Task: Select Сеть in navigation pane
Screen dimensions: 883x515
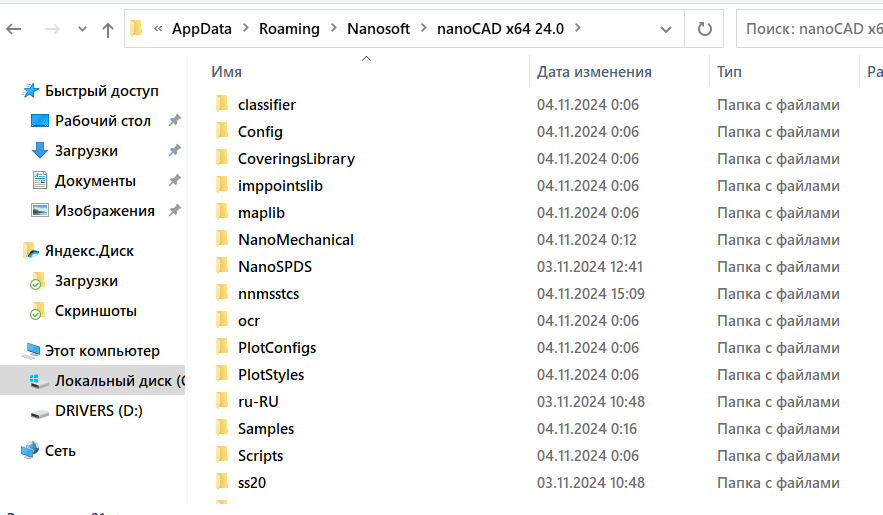Action: 60,451
